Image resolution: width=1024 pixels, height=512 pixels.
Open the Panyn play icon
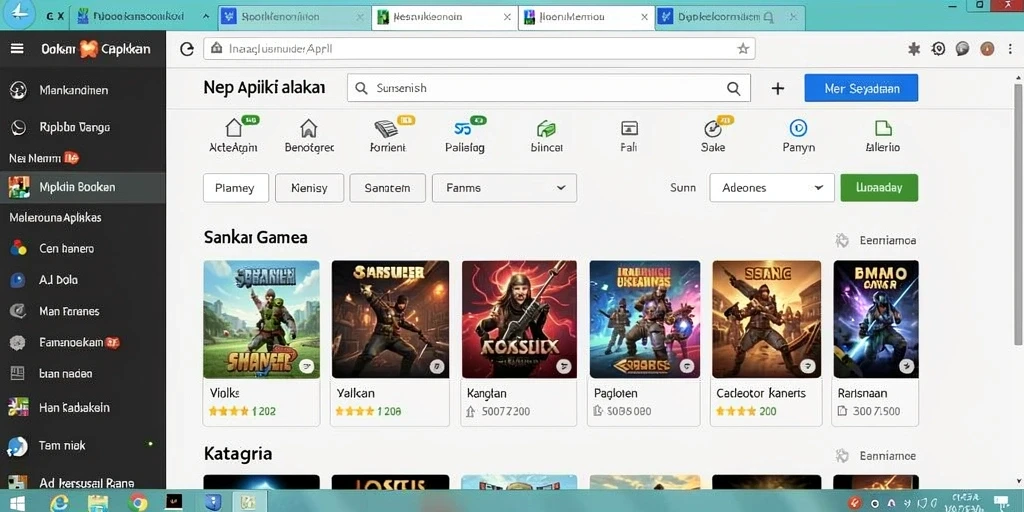pos(798,127)
